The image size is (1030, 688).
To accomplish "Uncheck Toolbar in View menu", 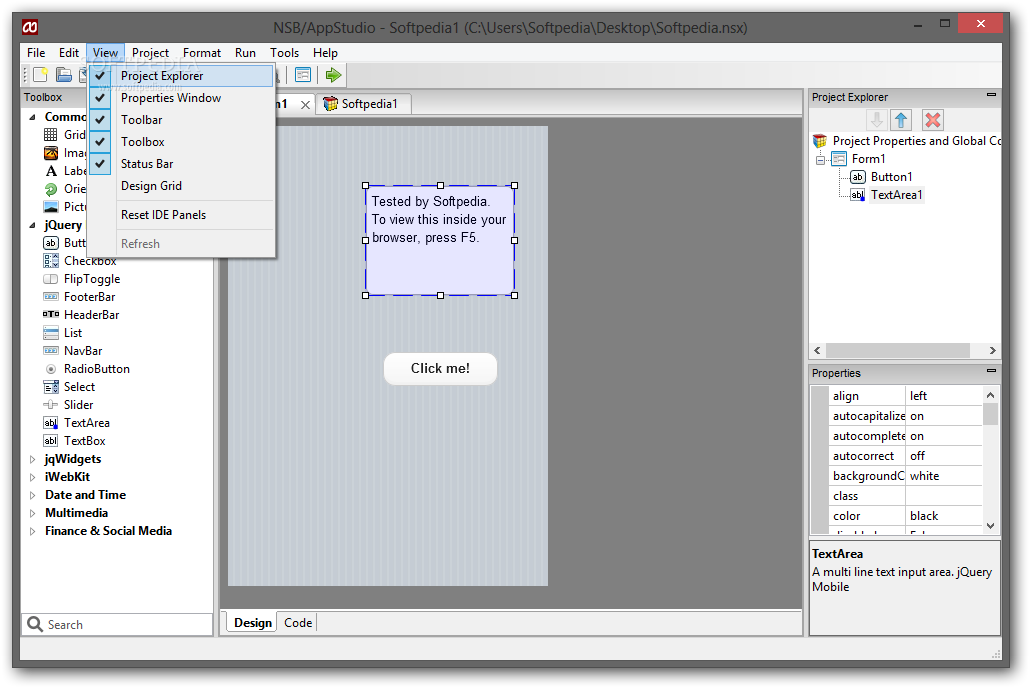I will click(181, 120).
